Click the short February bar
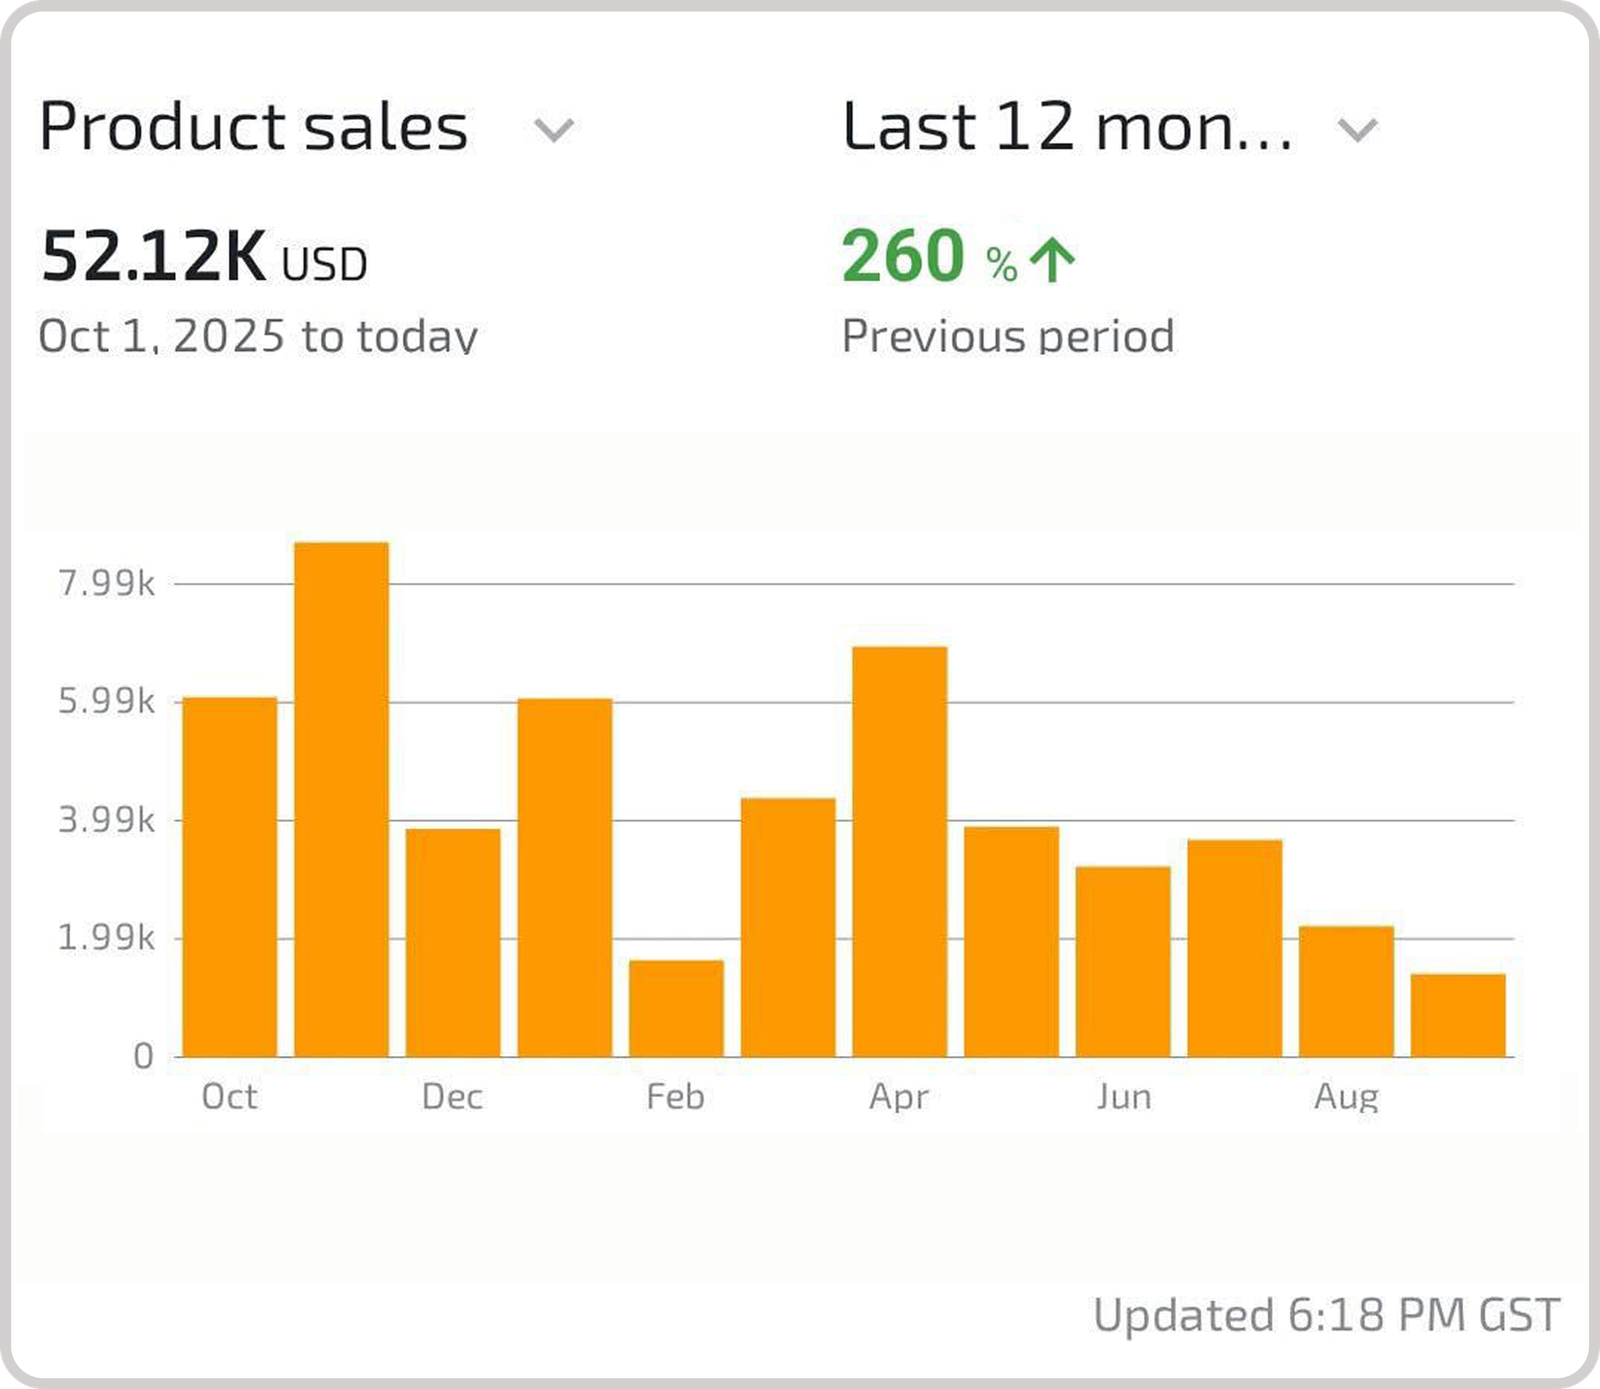 coord(676,1008)
